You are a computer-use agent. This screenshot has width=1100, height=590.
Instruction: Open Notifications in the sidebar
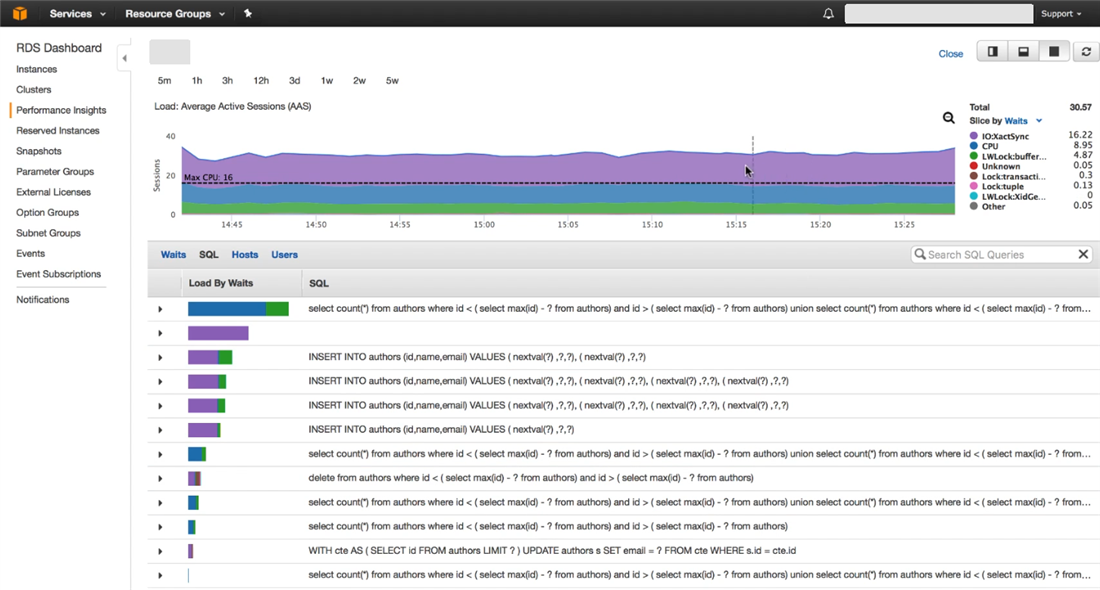tap(43, 300)
